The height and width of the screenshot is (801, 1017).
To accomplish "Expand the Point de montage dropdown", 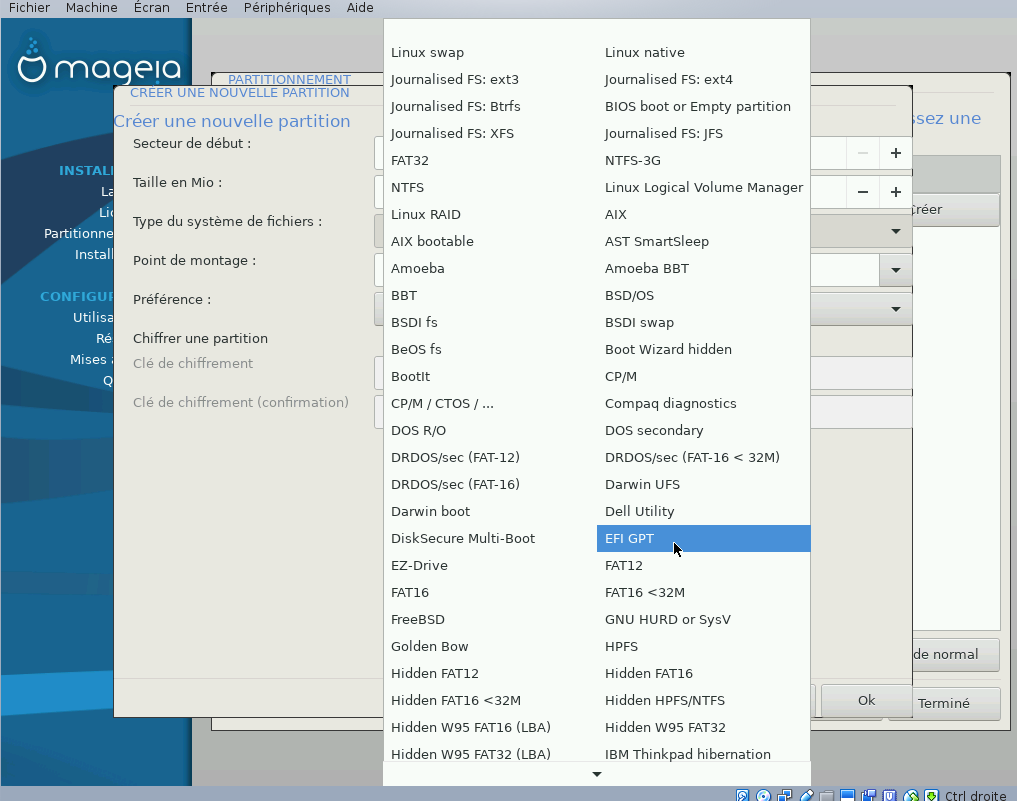I will (x=896, y=270).
